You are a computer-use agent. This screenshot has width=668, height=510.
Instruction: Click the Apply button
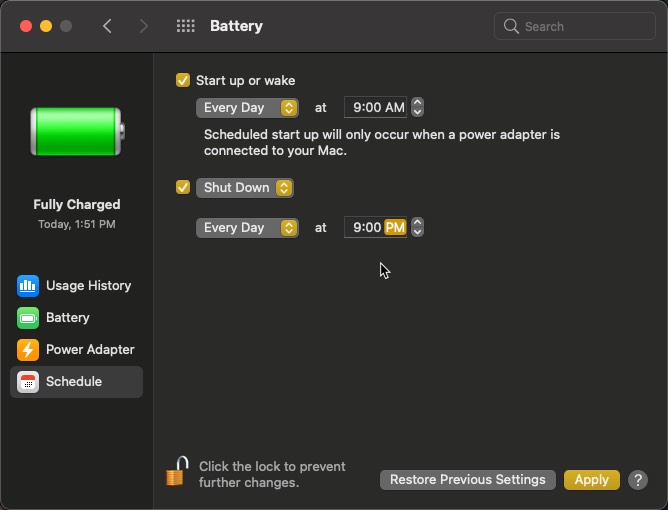[x=592, y=480]
